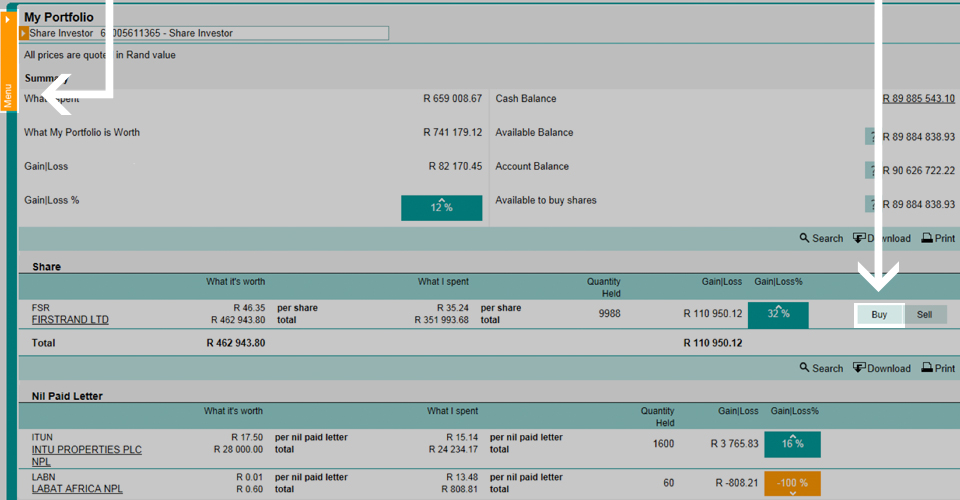Screen dimensions: 960x500
Task: Click the orange -100% loss badge
Action: click(792, 483)
